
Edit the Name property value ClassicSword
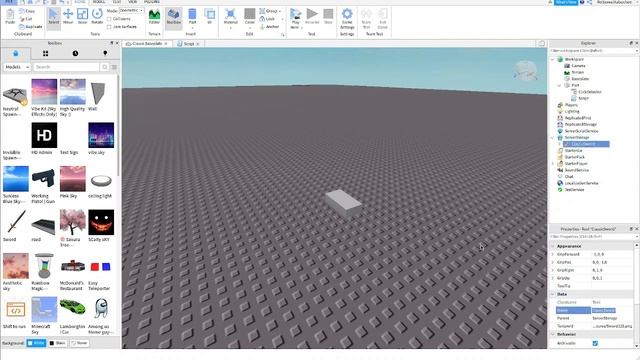[611, 311]
